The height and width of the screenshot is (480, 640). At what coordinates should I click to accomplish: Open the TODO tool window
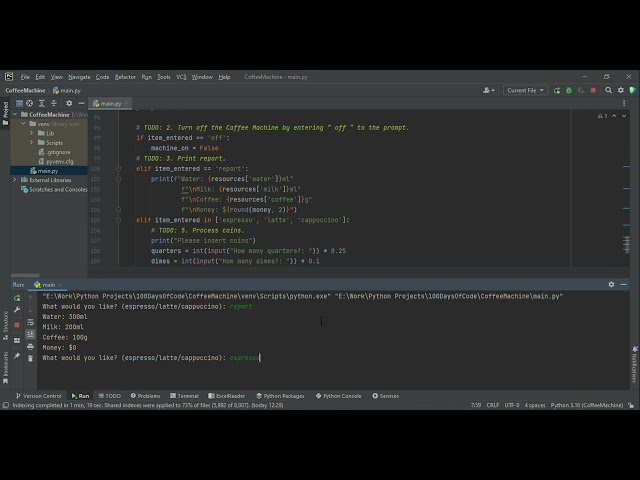pyautogui.click(x=110, y=396)
